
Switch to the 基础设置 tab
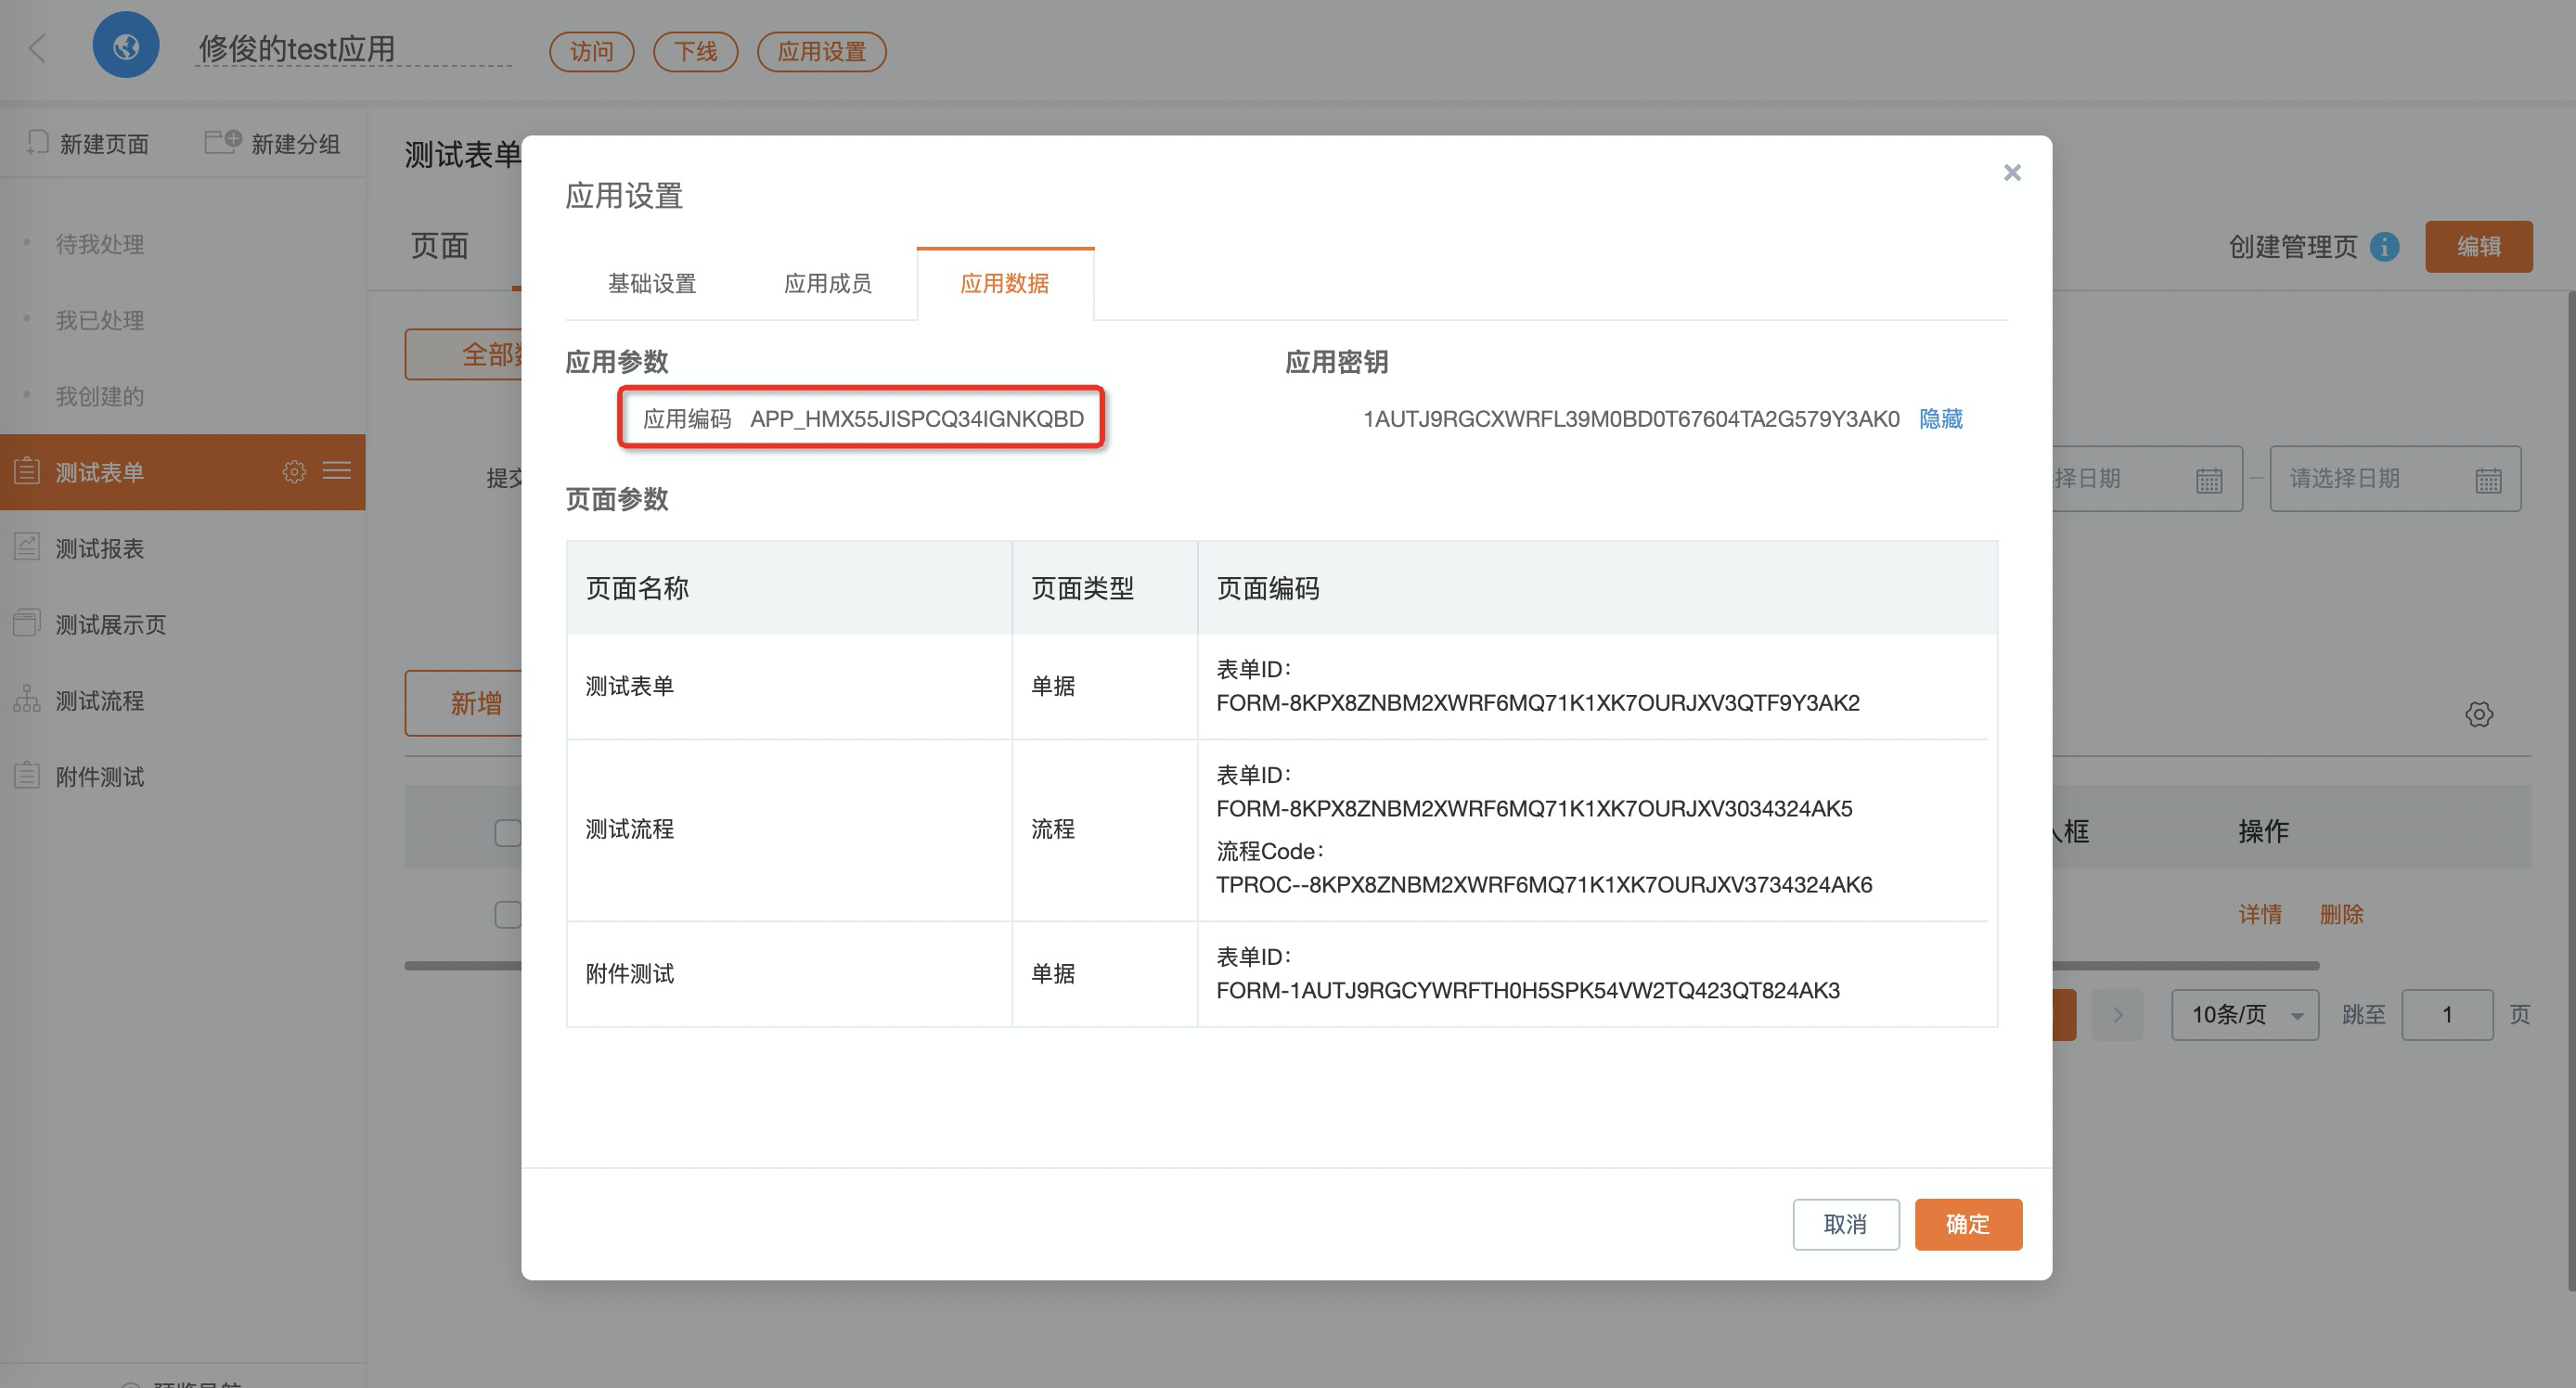click(x=652, y=283)
